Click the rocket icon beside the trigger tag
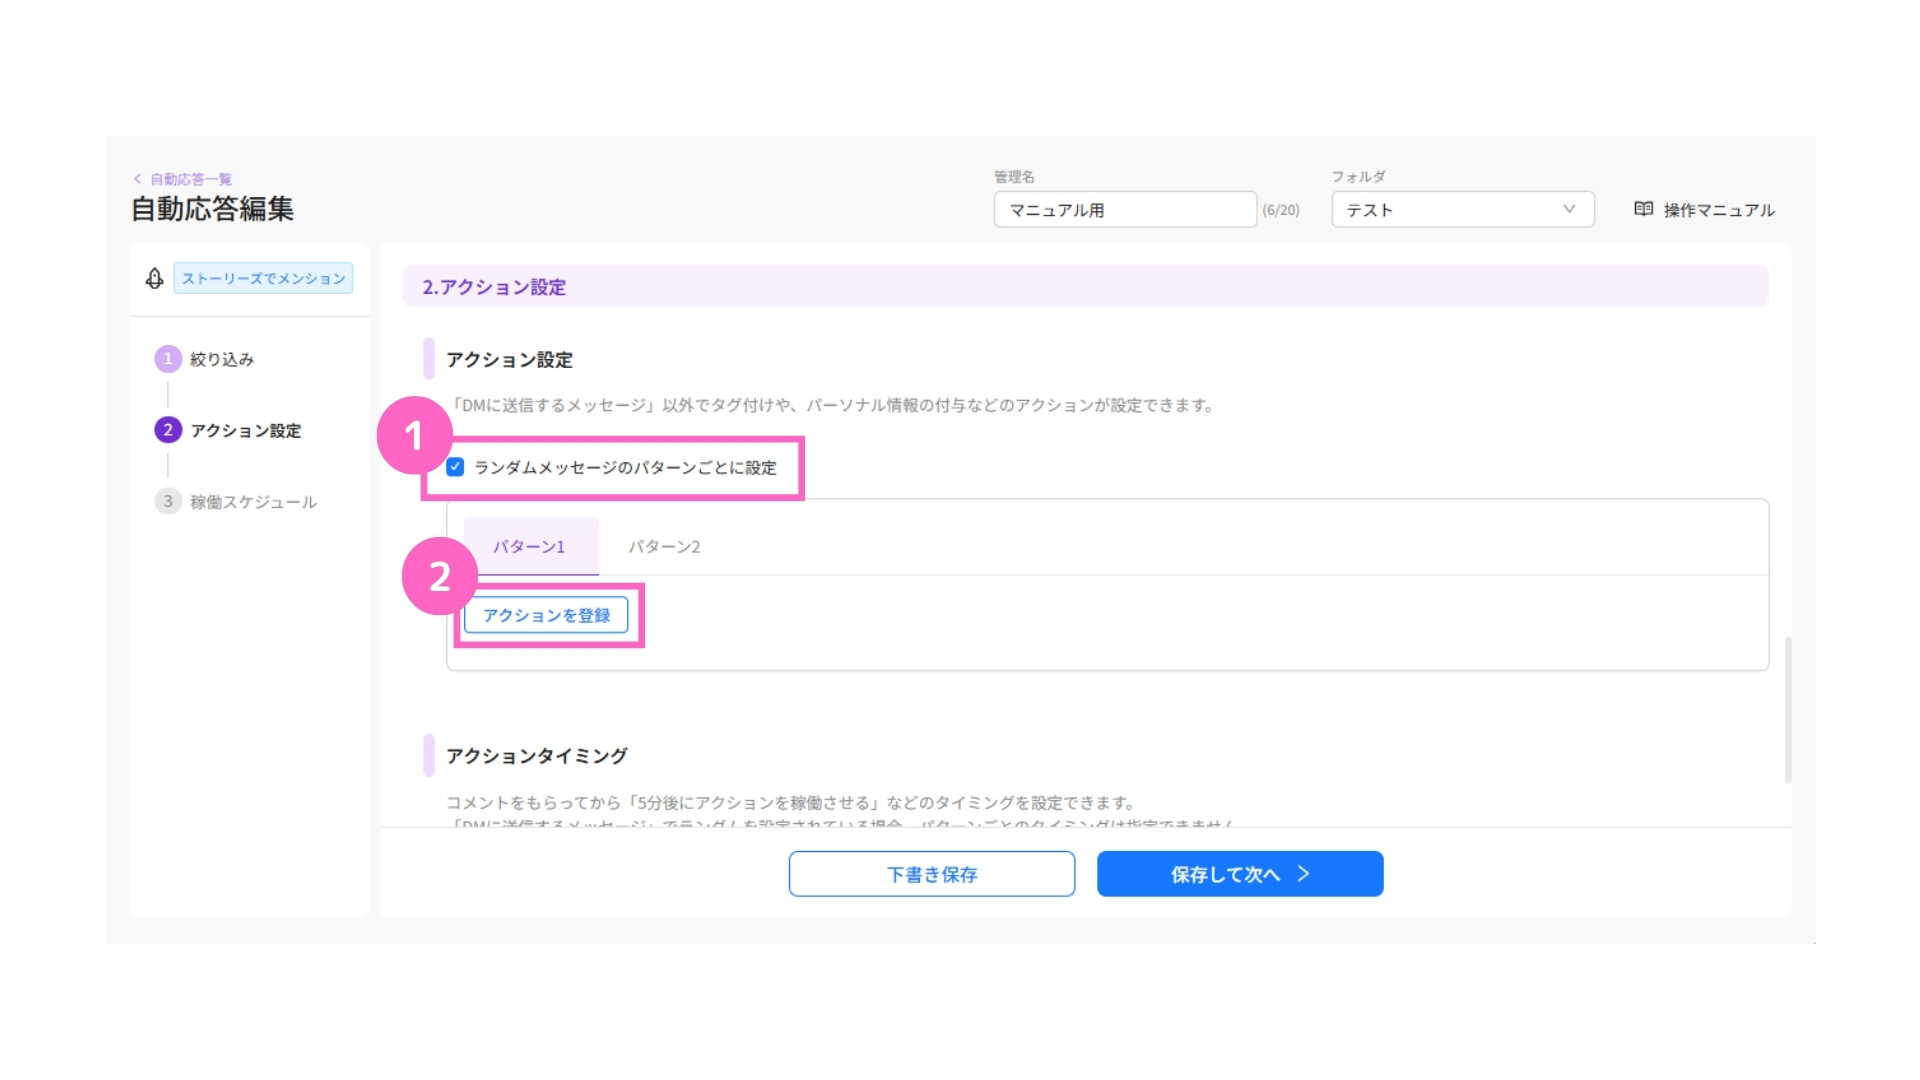 [x=154, y=278]
